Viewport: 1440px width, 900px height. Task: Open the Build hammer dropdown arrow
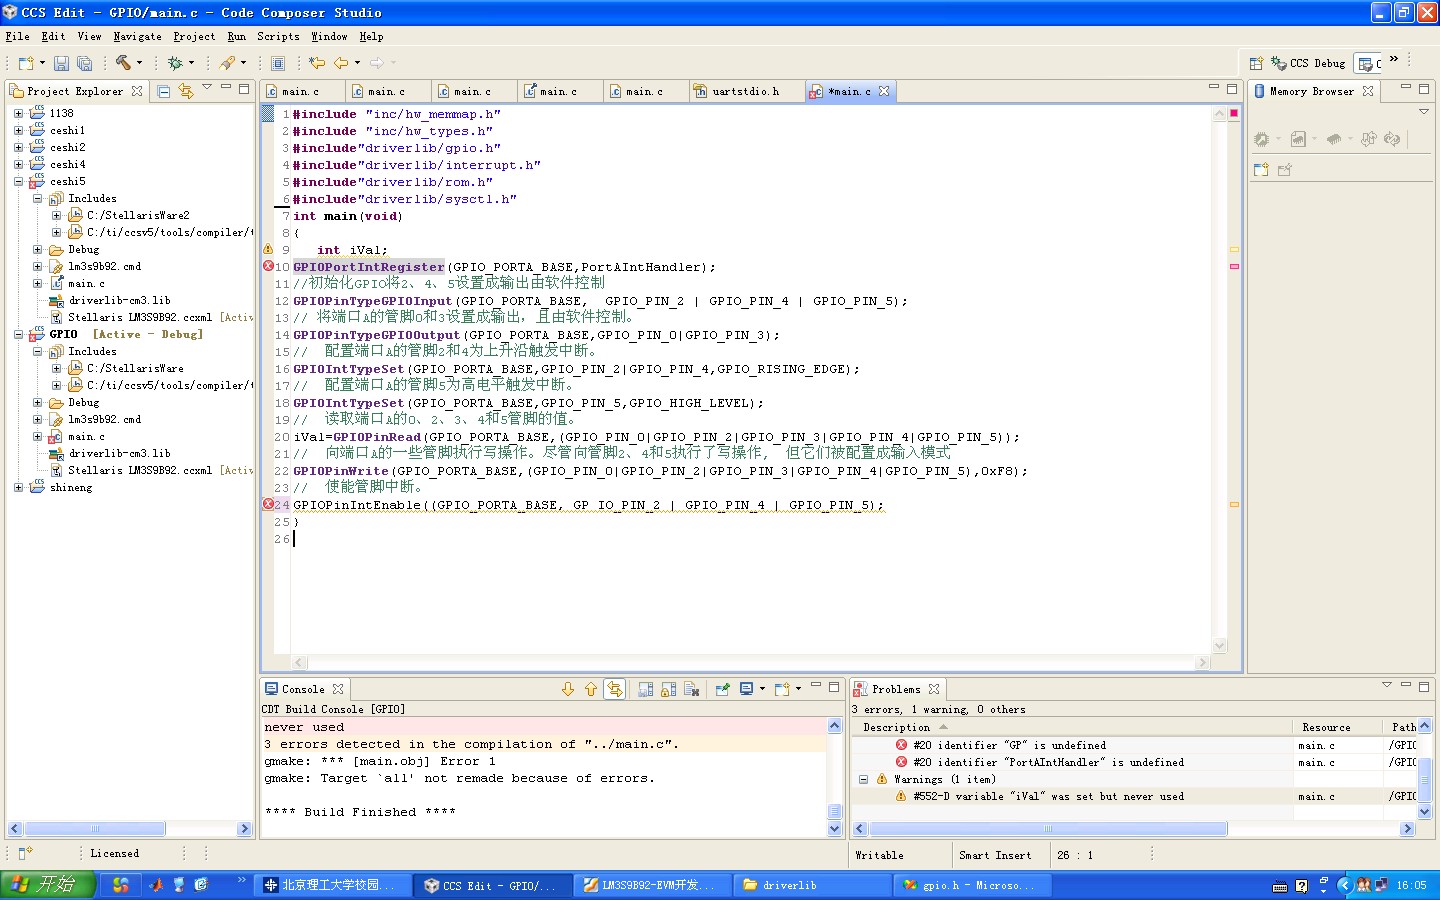[x=139, y=63]
